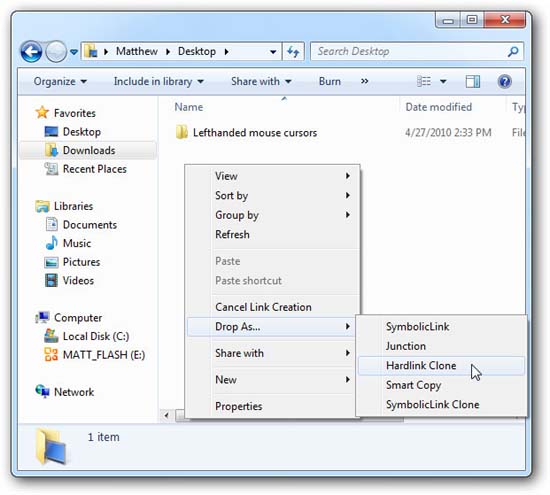The image size is (550, 495).
Task: Click the Refresh button beside the address bar
Action: pyautogui.click(x=293, y=52)
